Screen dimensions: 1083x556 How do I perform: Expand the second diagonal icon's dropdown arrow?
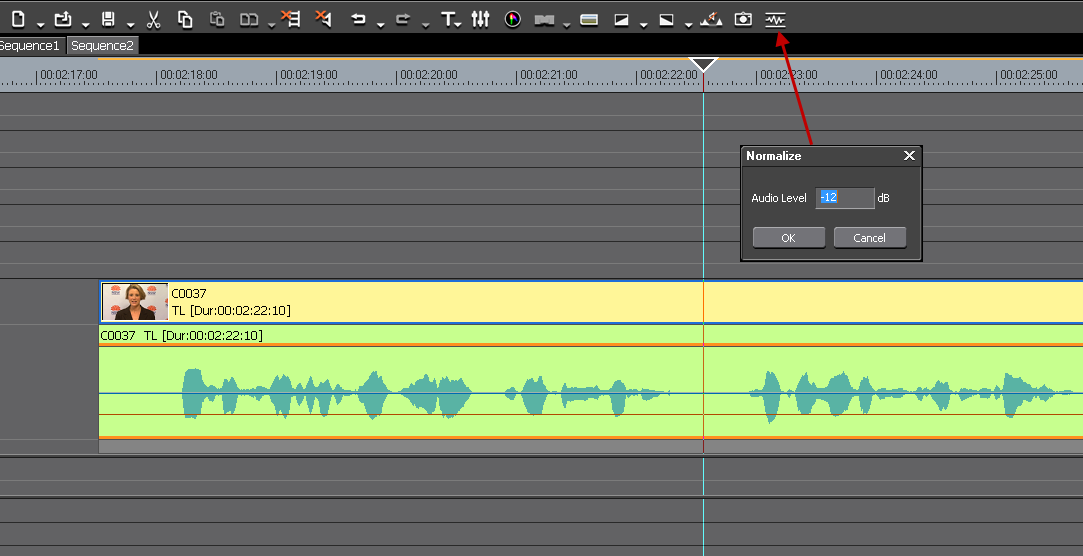[689, 25]
